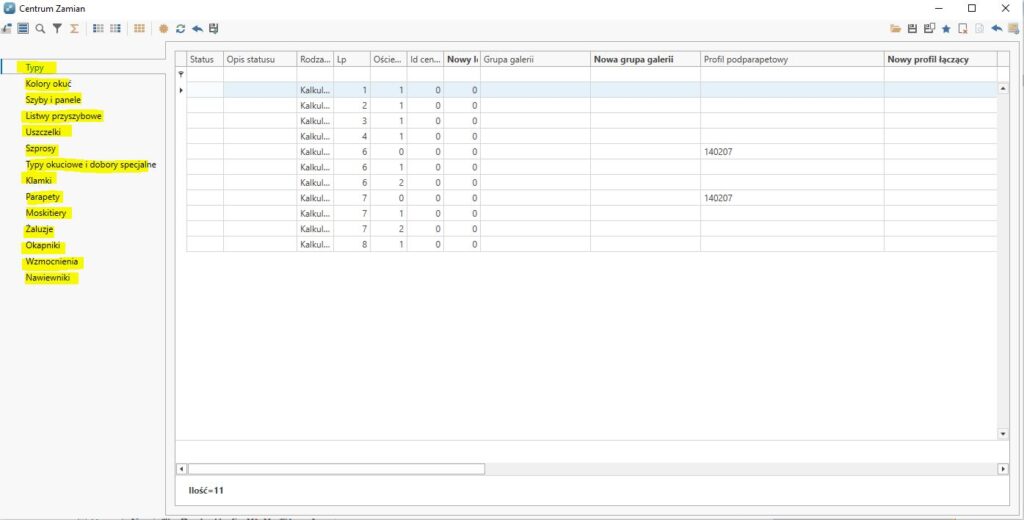Click the Grupa galerii column header
The height and width of the screenshot is (520, 1024).
pyautogui.click(x=536, y=59)
